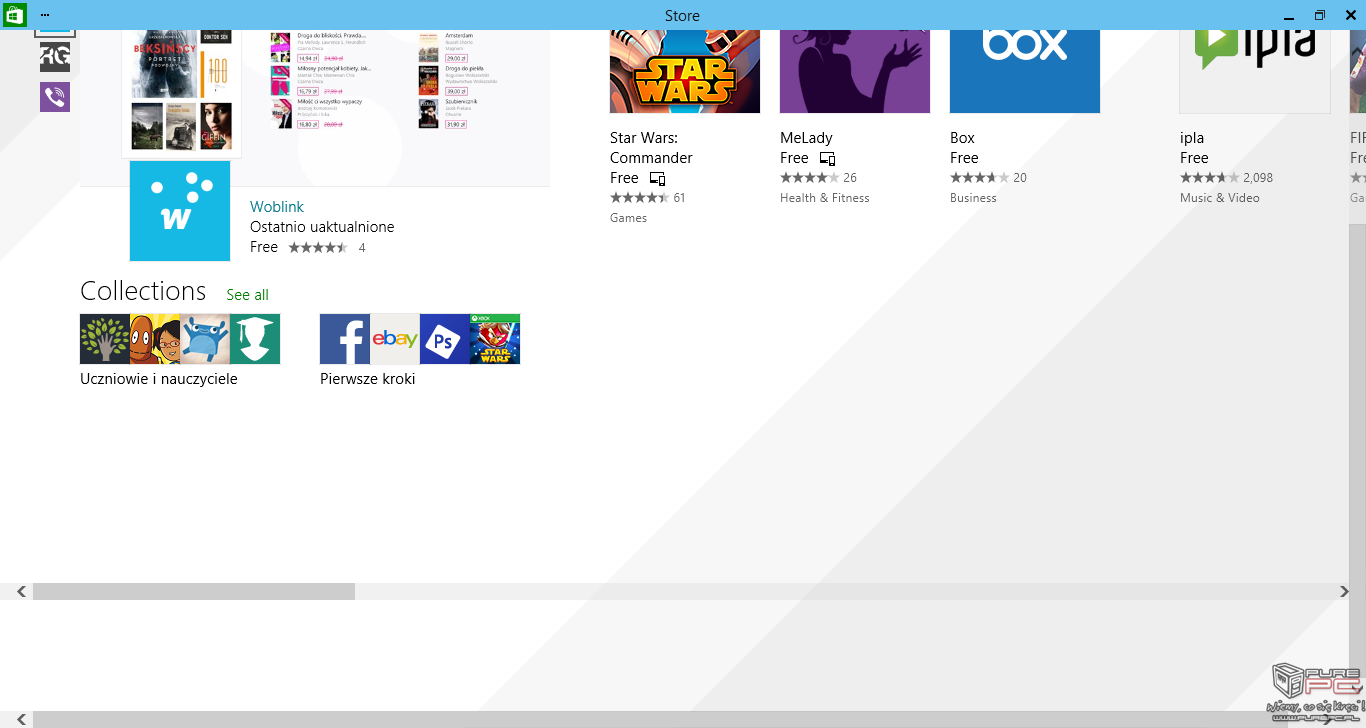This screenshot has width=1366, height=728.
Task: Click the device icon beside Star Wars Free
Action: pos(657,179)
